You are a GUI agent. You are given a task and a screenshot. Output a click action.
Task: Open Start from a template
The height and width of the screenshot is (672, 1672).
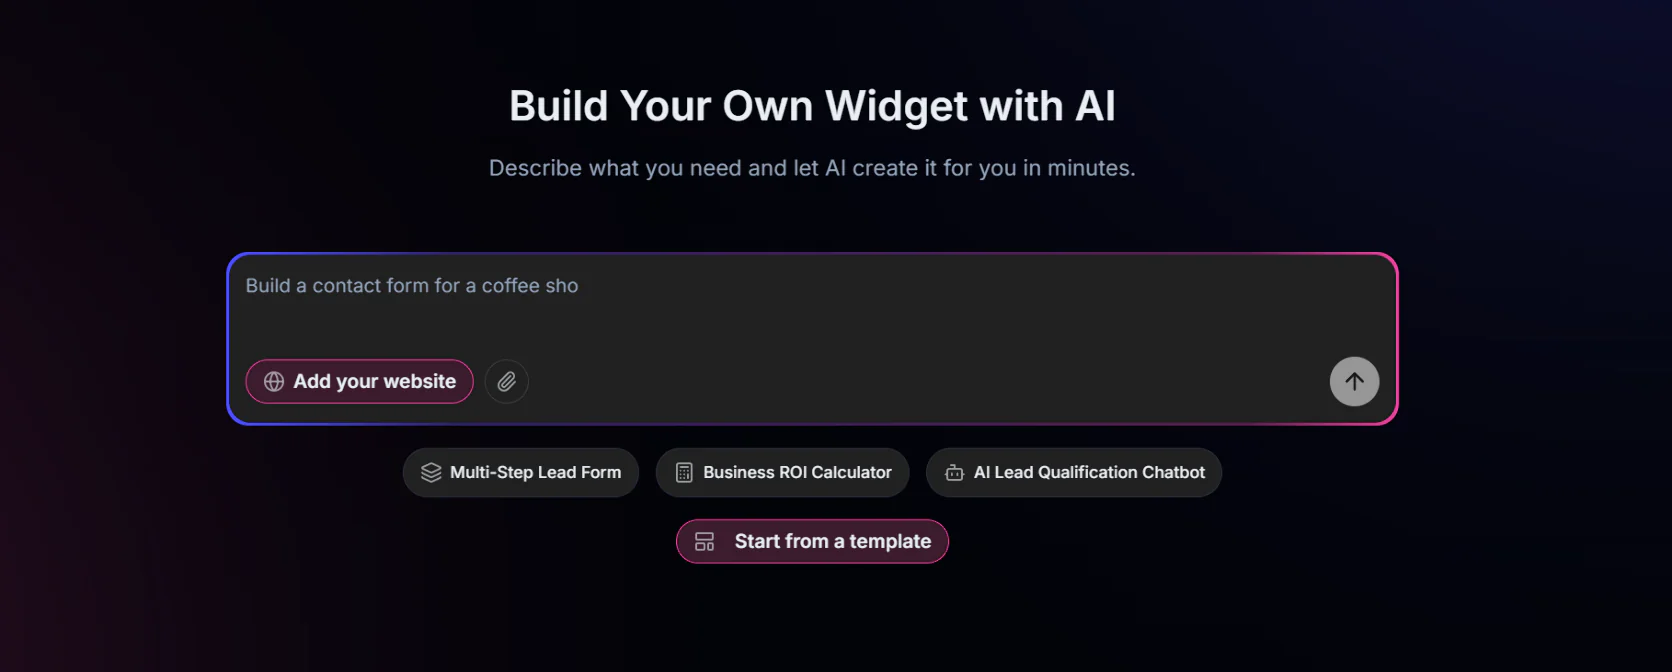click(x=812, y=541)
